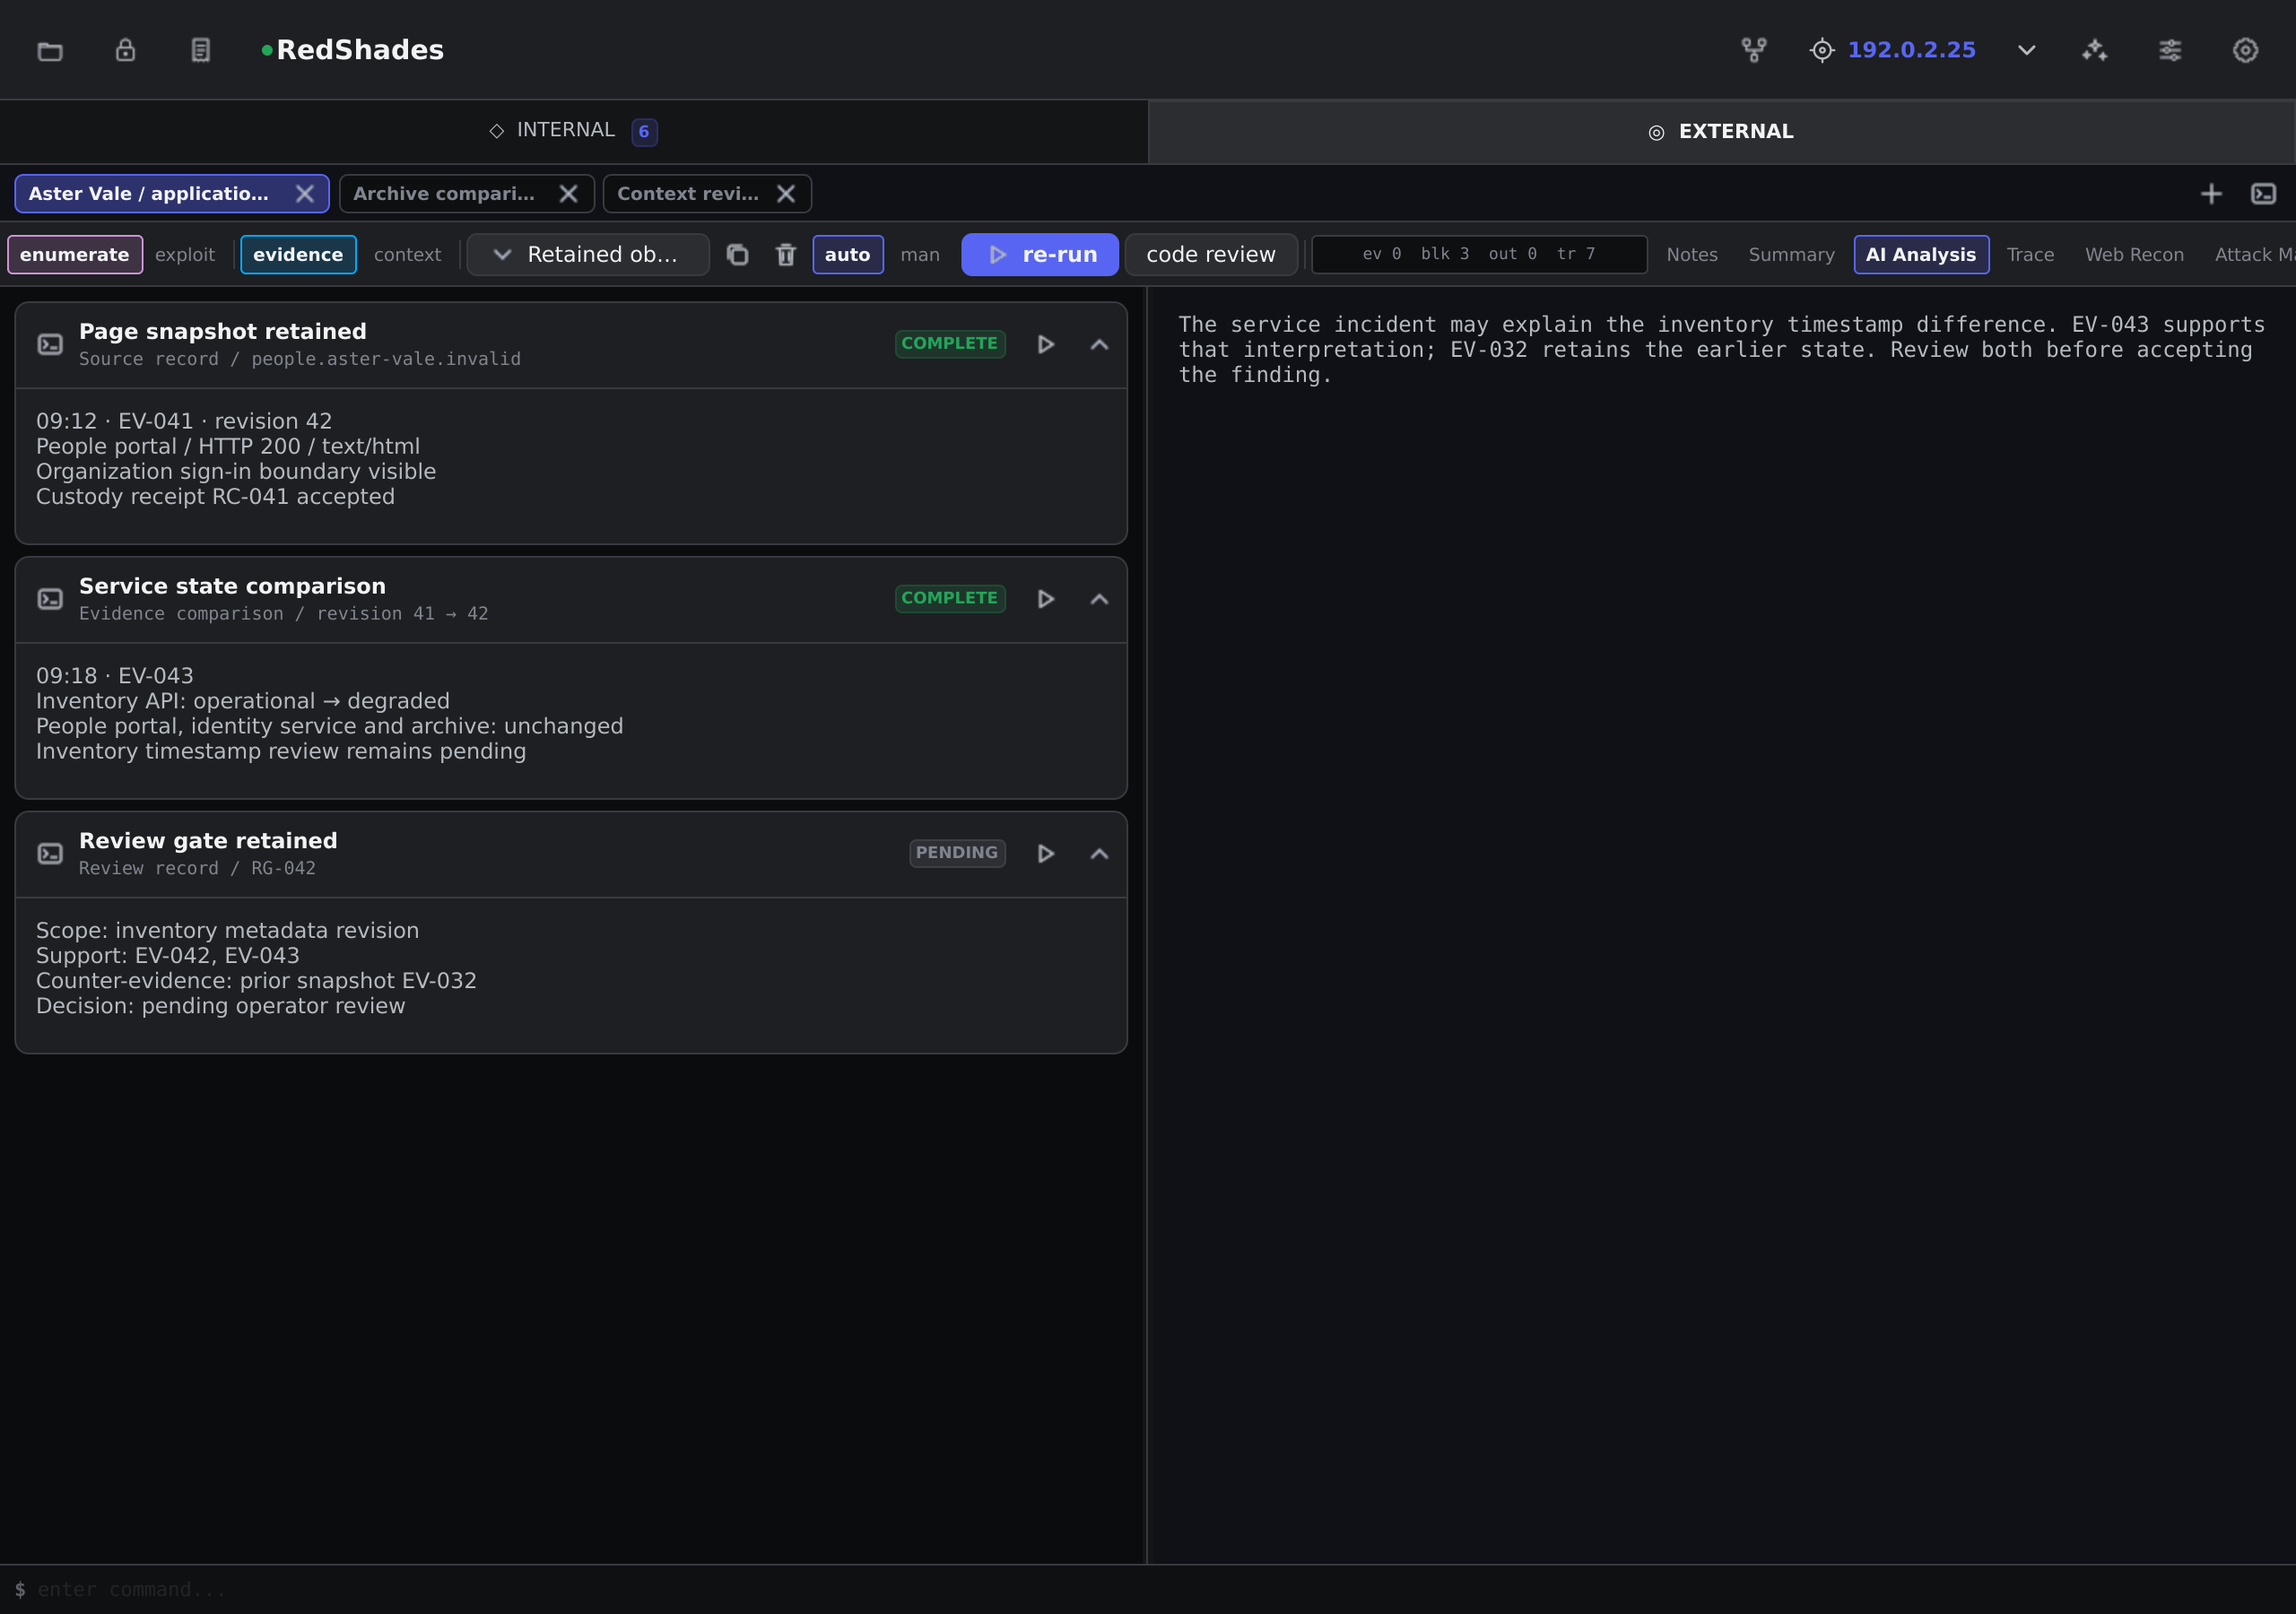The height and width of the screenshot is (1614, 2296).
Task: Switch to the INTERNAL tab
Action: [573, 131]
